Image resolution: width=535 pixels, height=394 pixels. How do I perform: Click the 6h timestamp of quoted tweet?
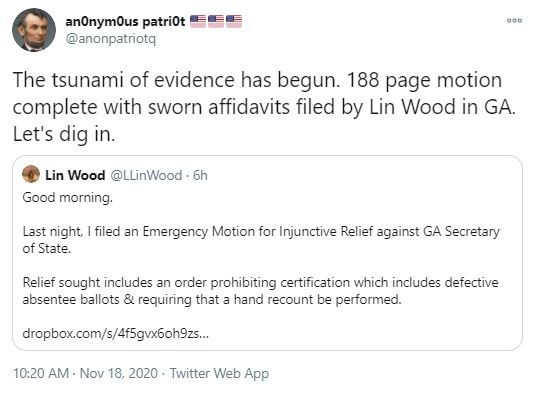point(200,175)
